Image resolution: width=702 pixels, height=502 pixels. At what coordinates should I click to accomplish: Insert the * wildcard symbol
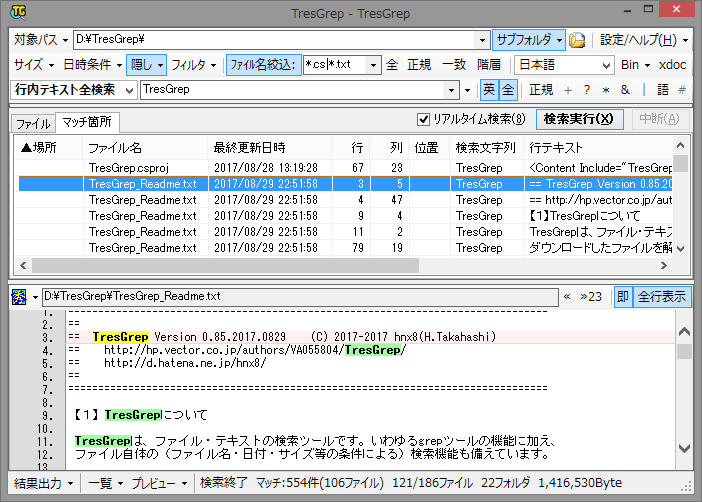606,90
